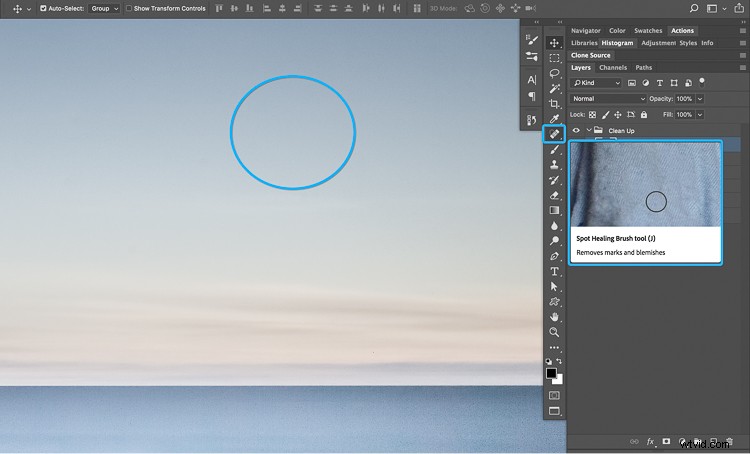
Task: Select the Lasso tool
Action: click(554, 73)
